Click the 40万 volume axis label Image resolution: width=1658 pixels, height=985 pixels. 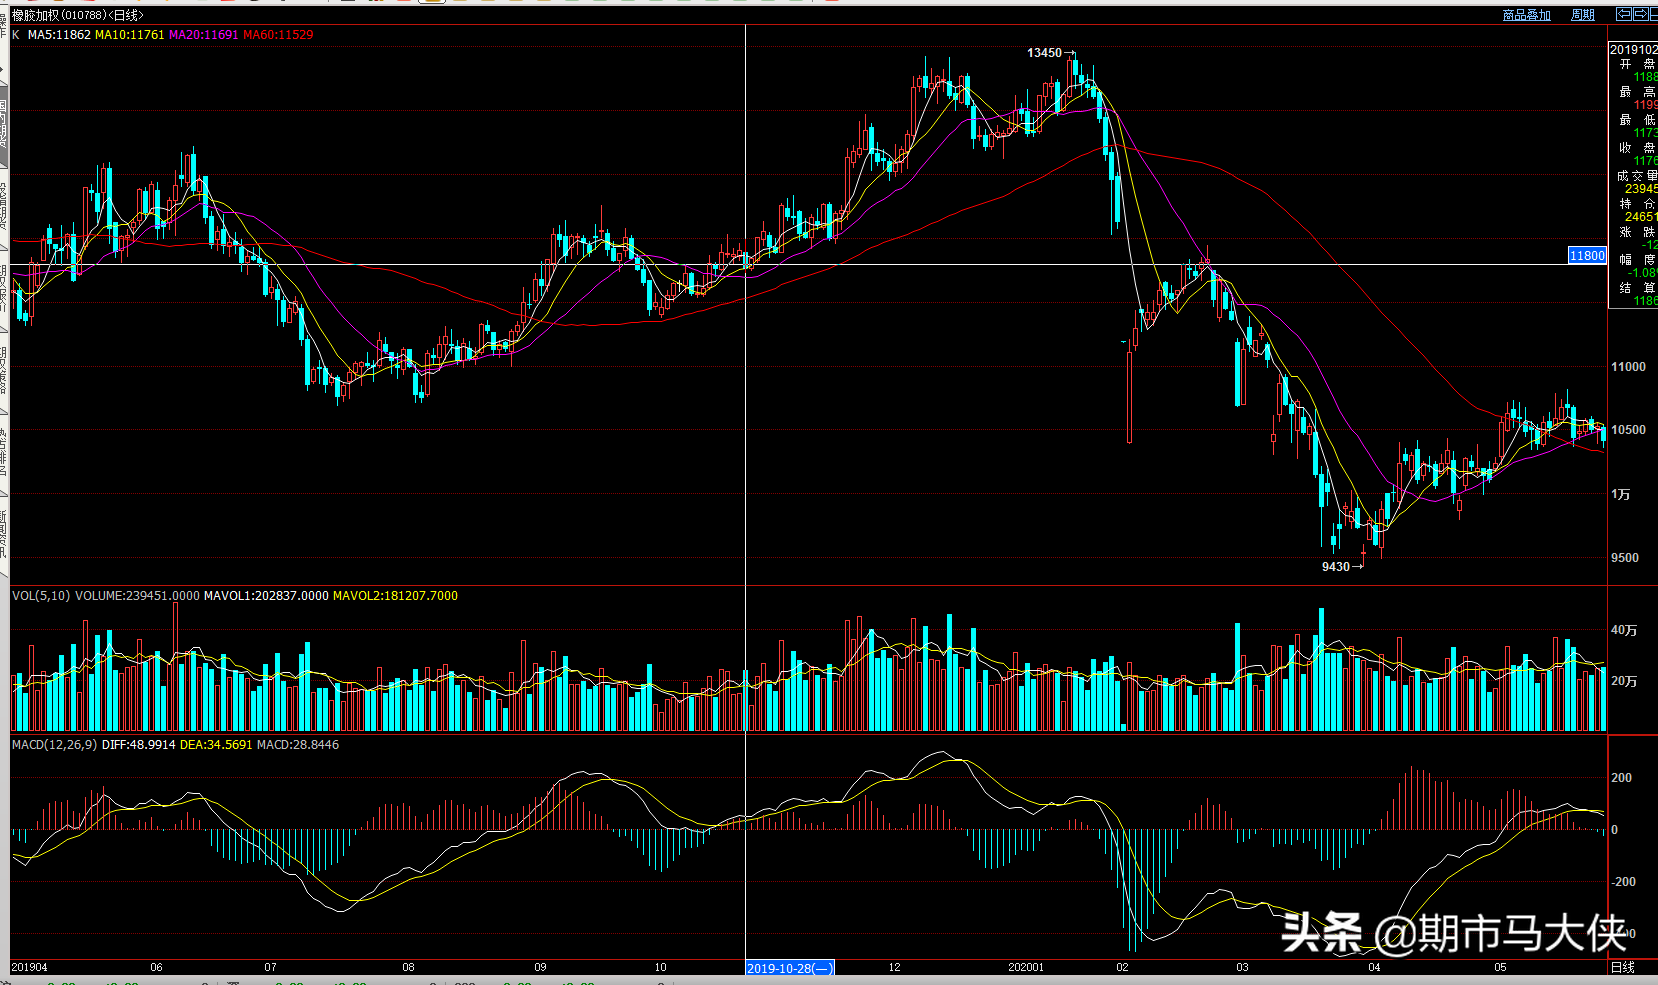tap(1624, 630)
